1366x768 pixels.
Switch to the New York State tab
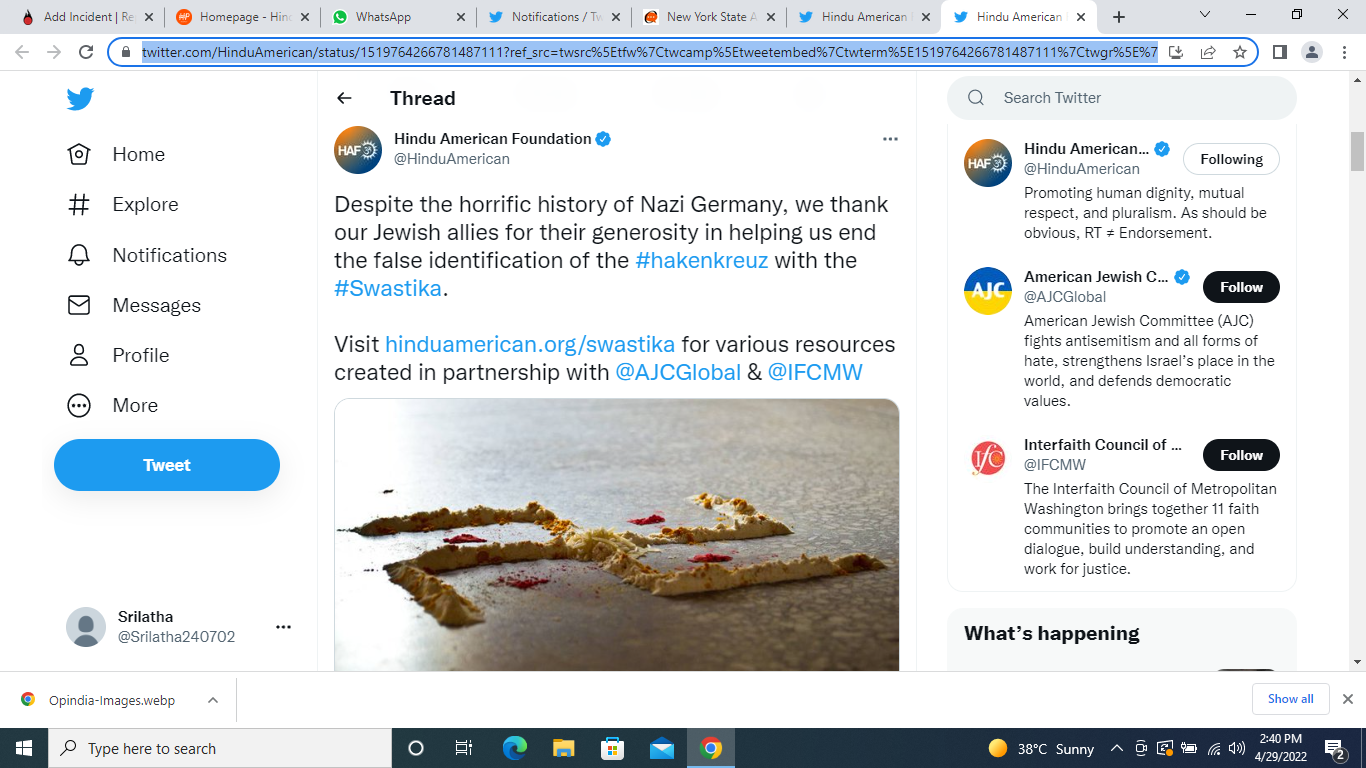point(710,17)
